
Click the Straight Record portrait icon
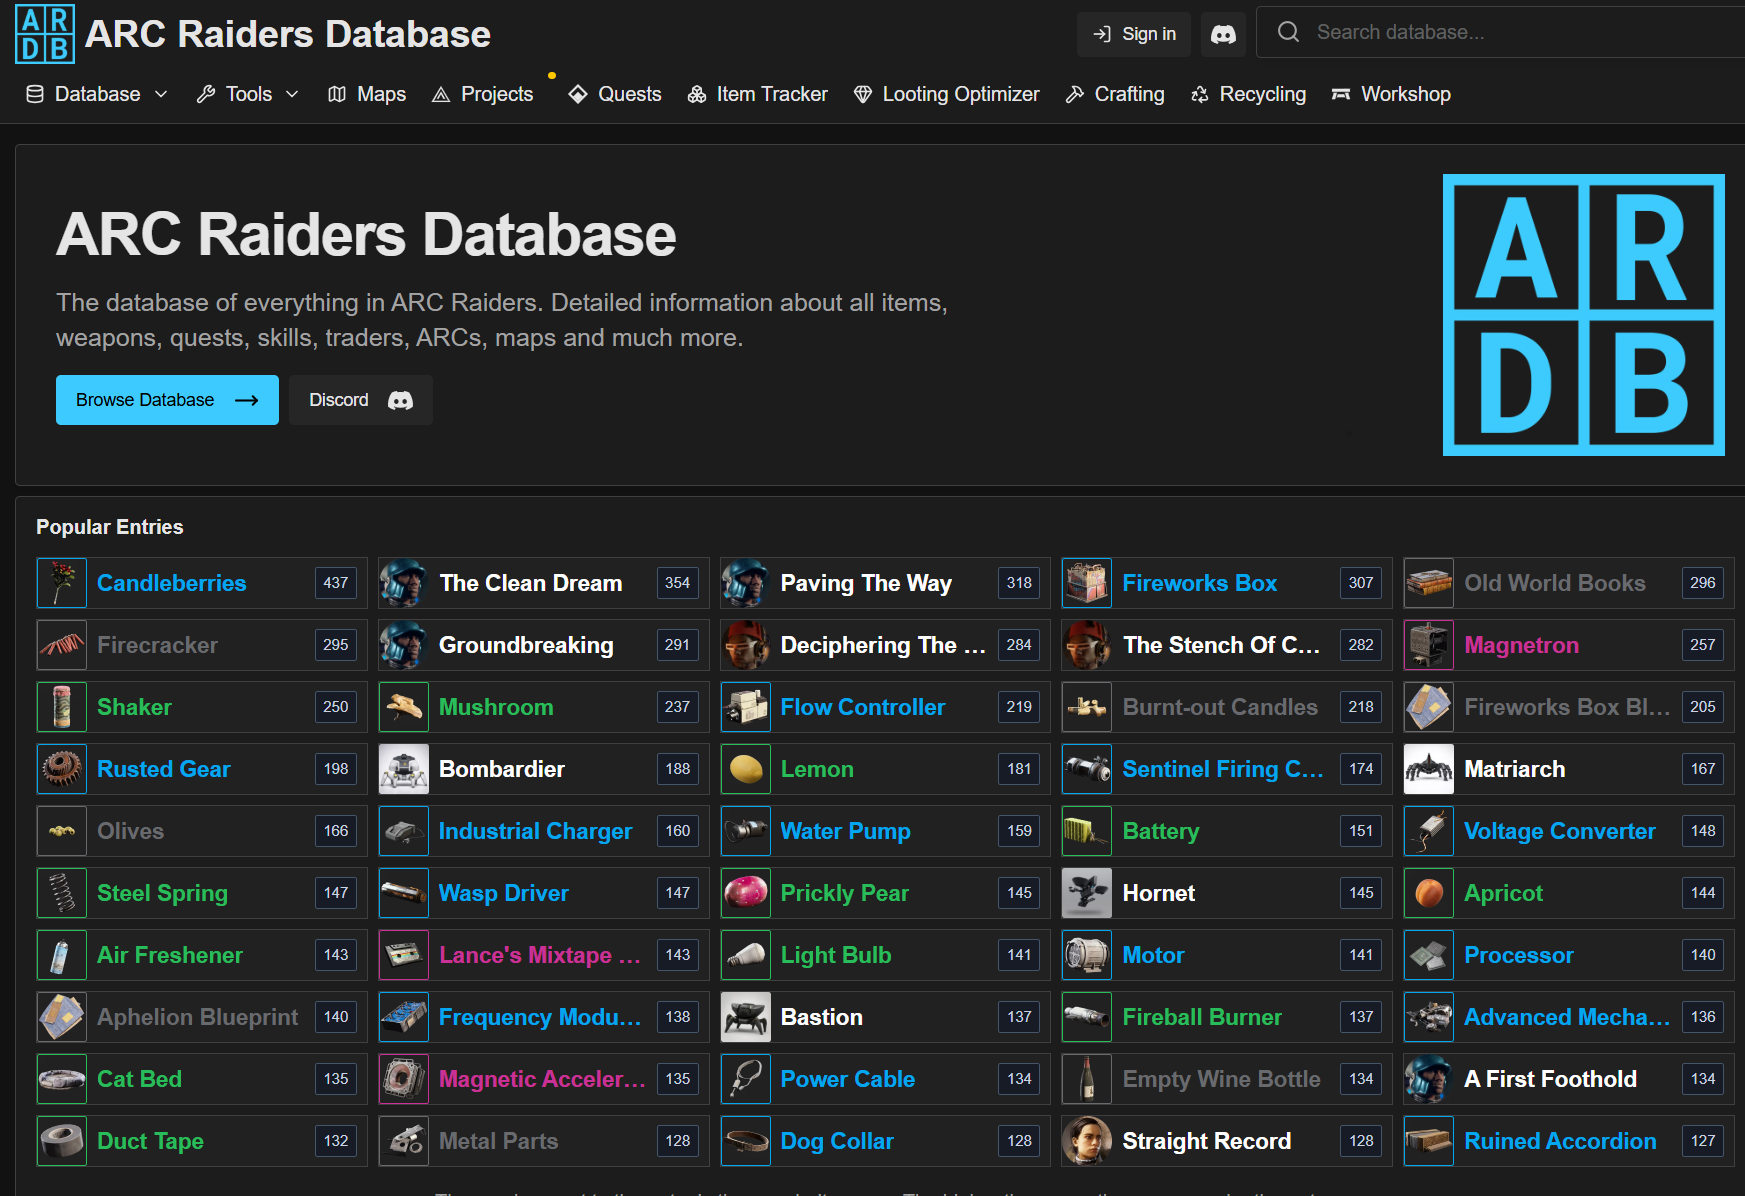(1087, 1141)
